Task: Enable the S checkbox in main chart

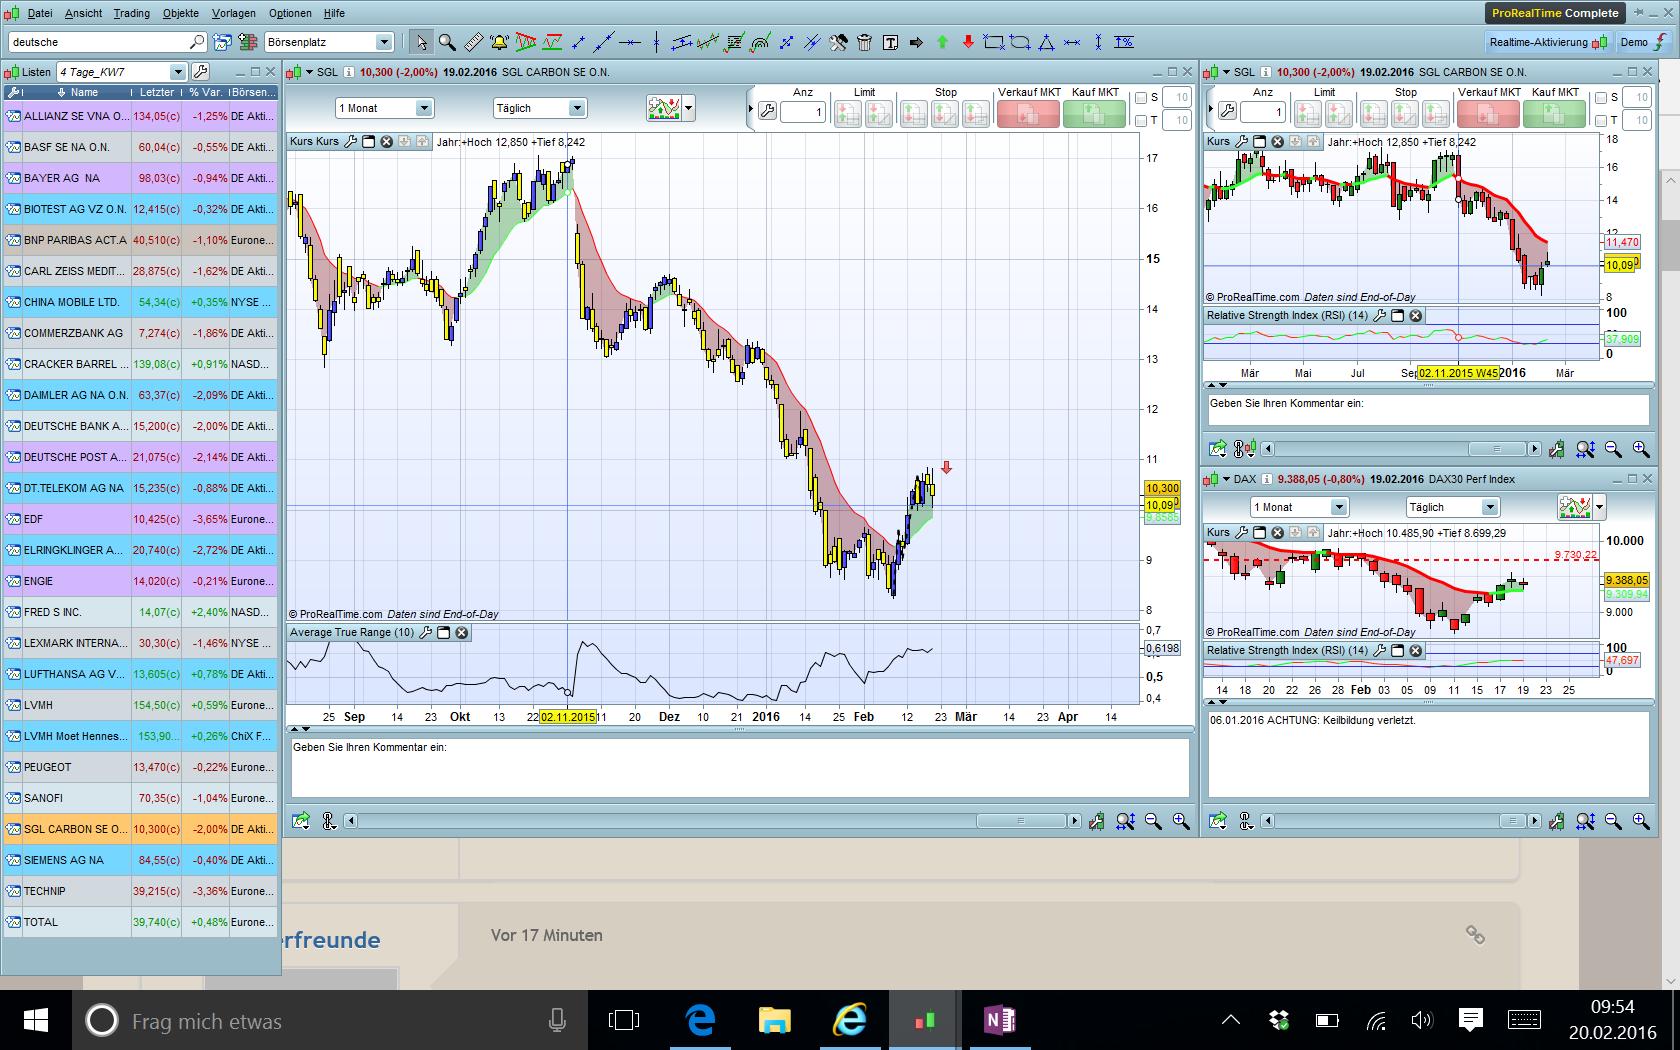Action: (x=1141, y=98)
